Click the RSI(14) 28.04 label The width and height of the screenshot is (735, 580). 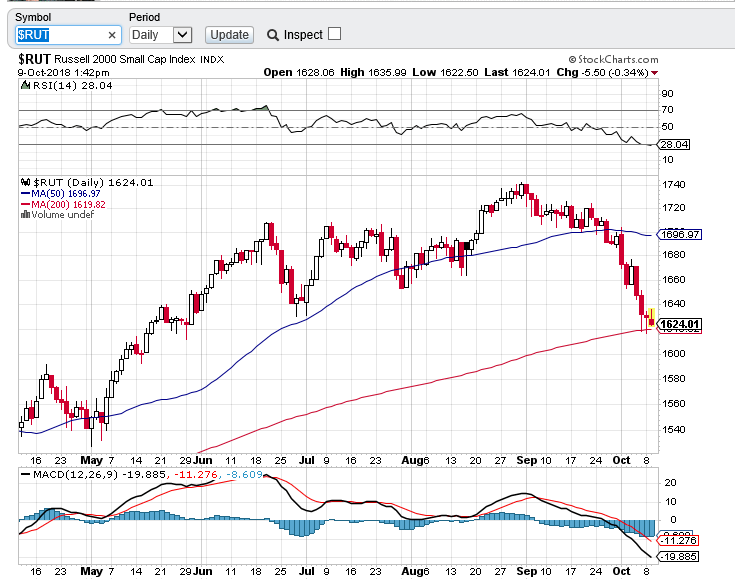coord(73,85)
